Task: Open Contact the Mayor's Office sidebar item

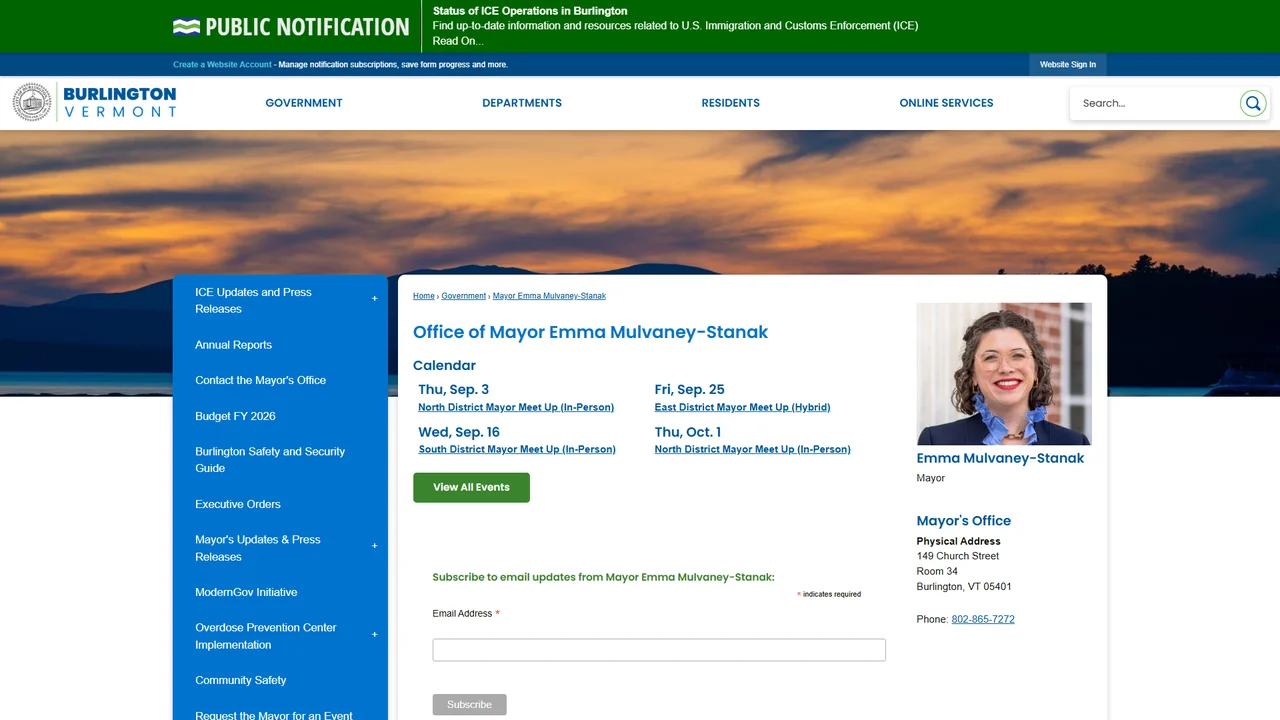Action: 280,380
